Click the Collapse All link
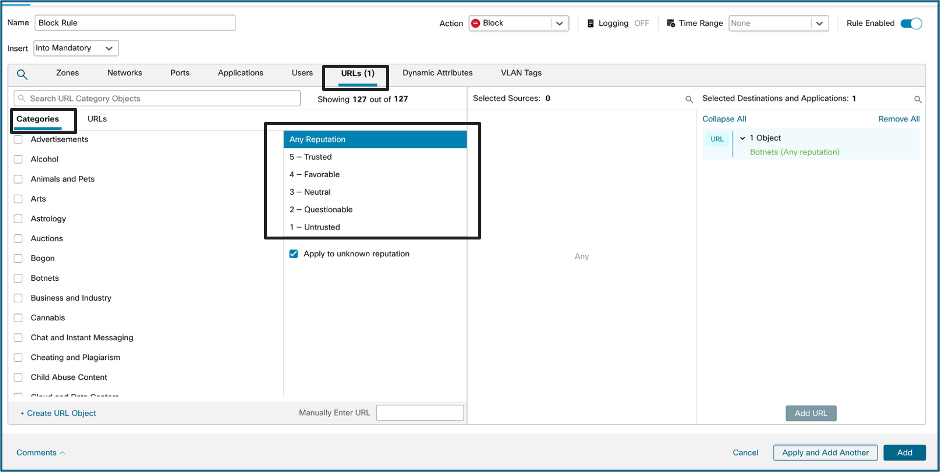Viewport: 940px width, 472px height. [724, 119]
